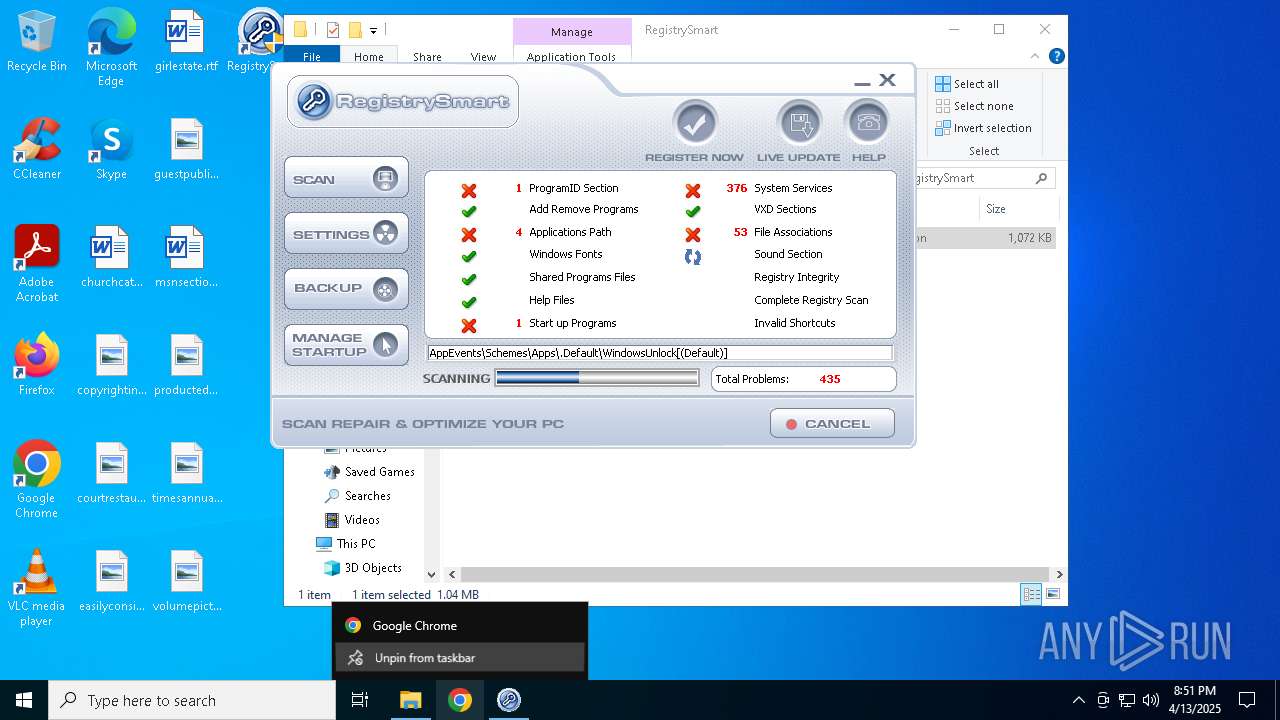The width and height of the screenshot is (1280, 720).
Task: Click the red X beside File Associations
Action: [x=693, y=234]
